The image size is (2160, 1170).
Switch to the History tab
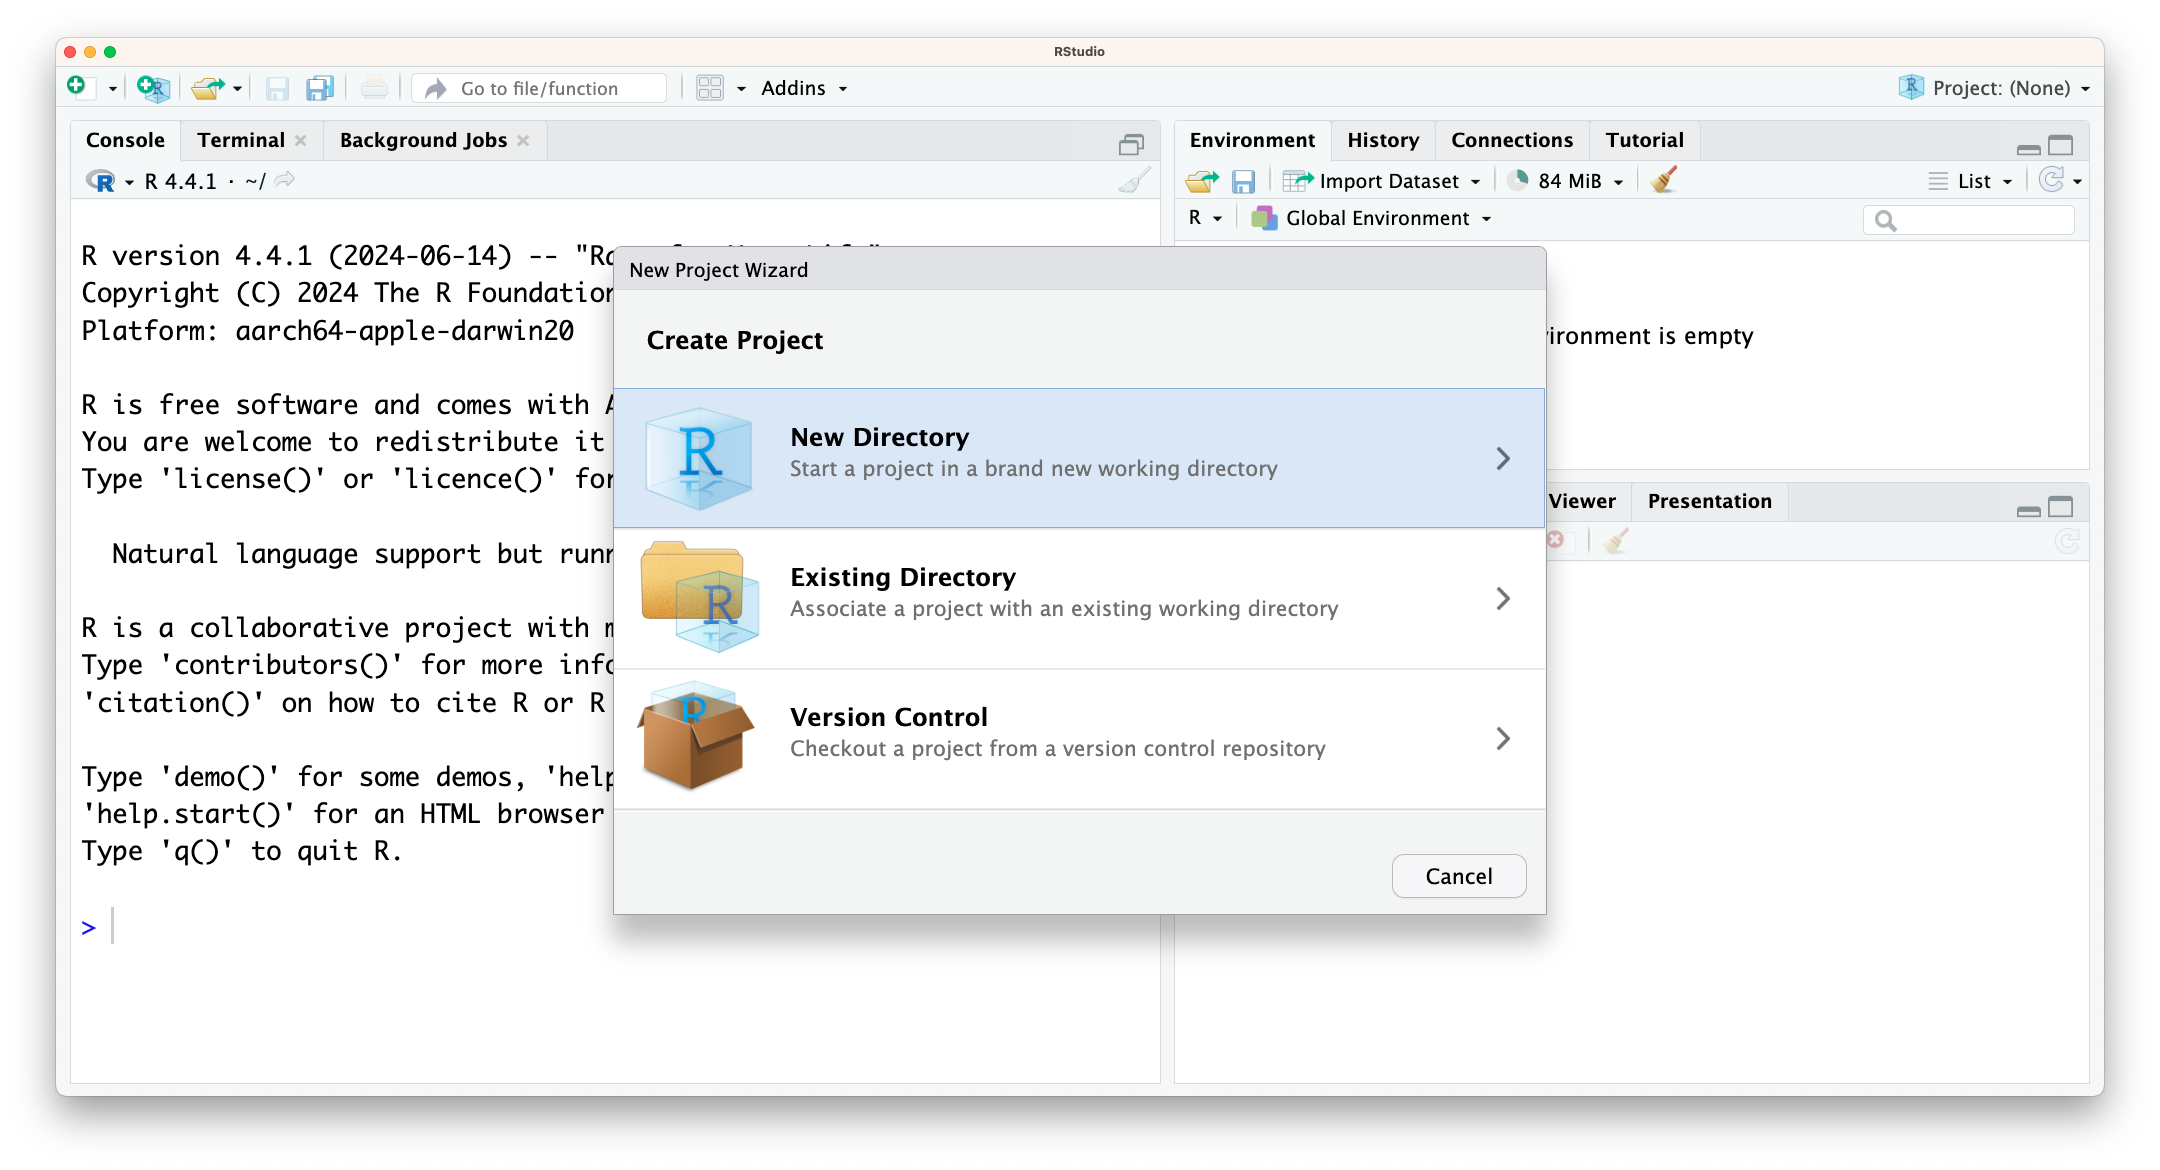pos(1383,140)
